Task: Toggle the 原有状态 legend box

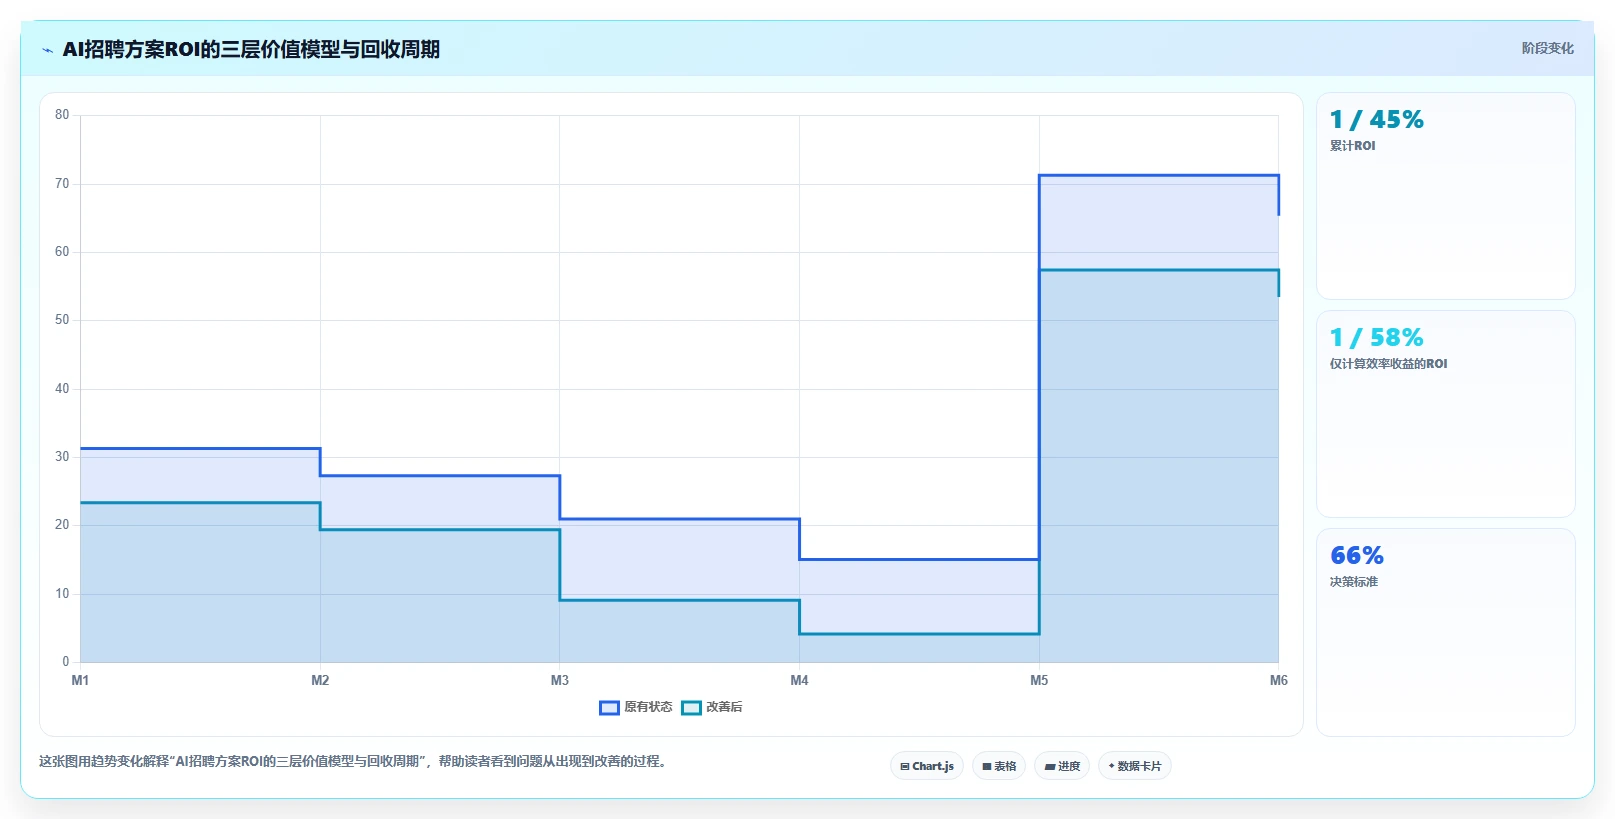Action: click(x=609, y=708)
